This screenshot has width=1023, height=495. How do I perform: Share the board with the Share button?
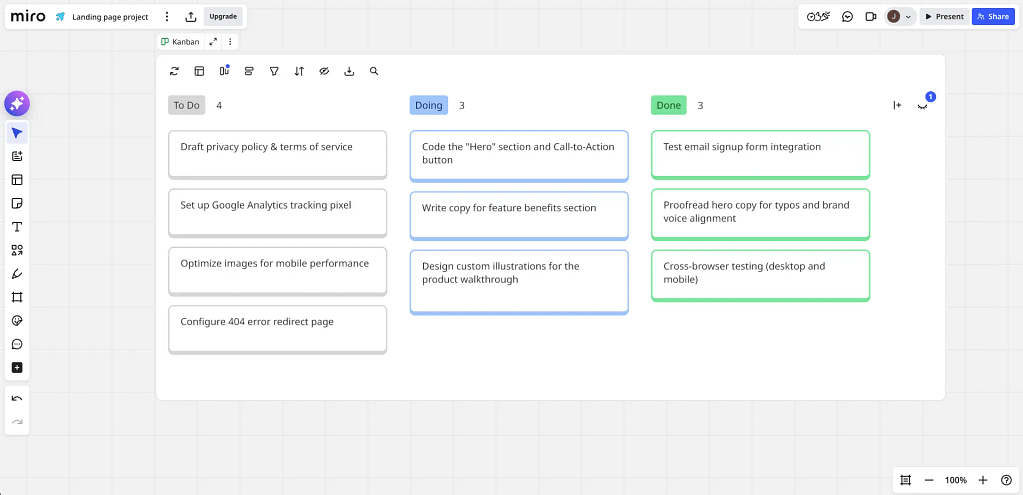[x=993, y=16]
